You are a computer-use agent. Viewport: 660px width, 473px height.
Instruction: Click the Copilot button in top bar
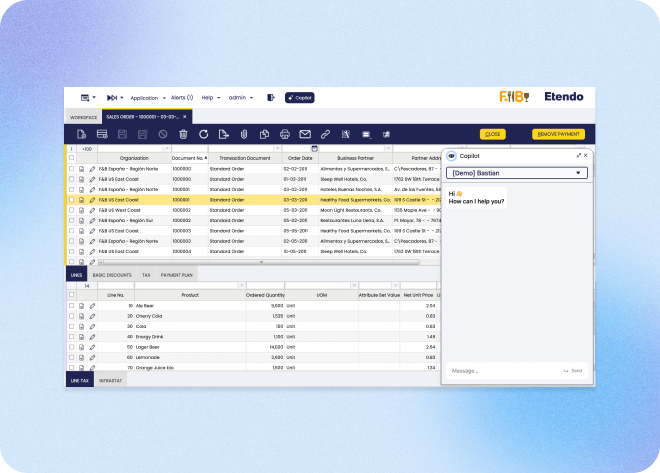[x=300, y=97]
